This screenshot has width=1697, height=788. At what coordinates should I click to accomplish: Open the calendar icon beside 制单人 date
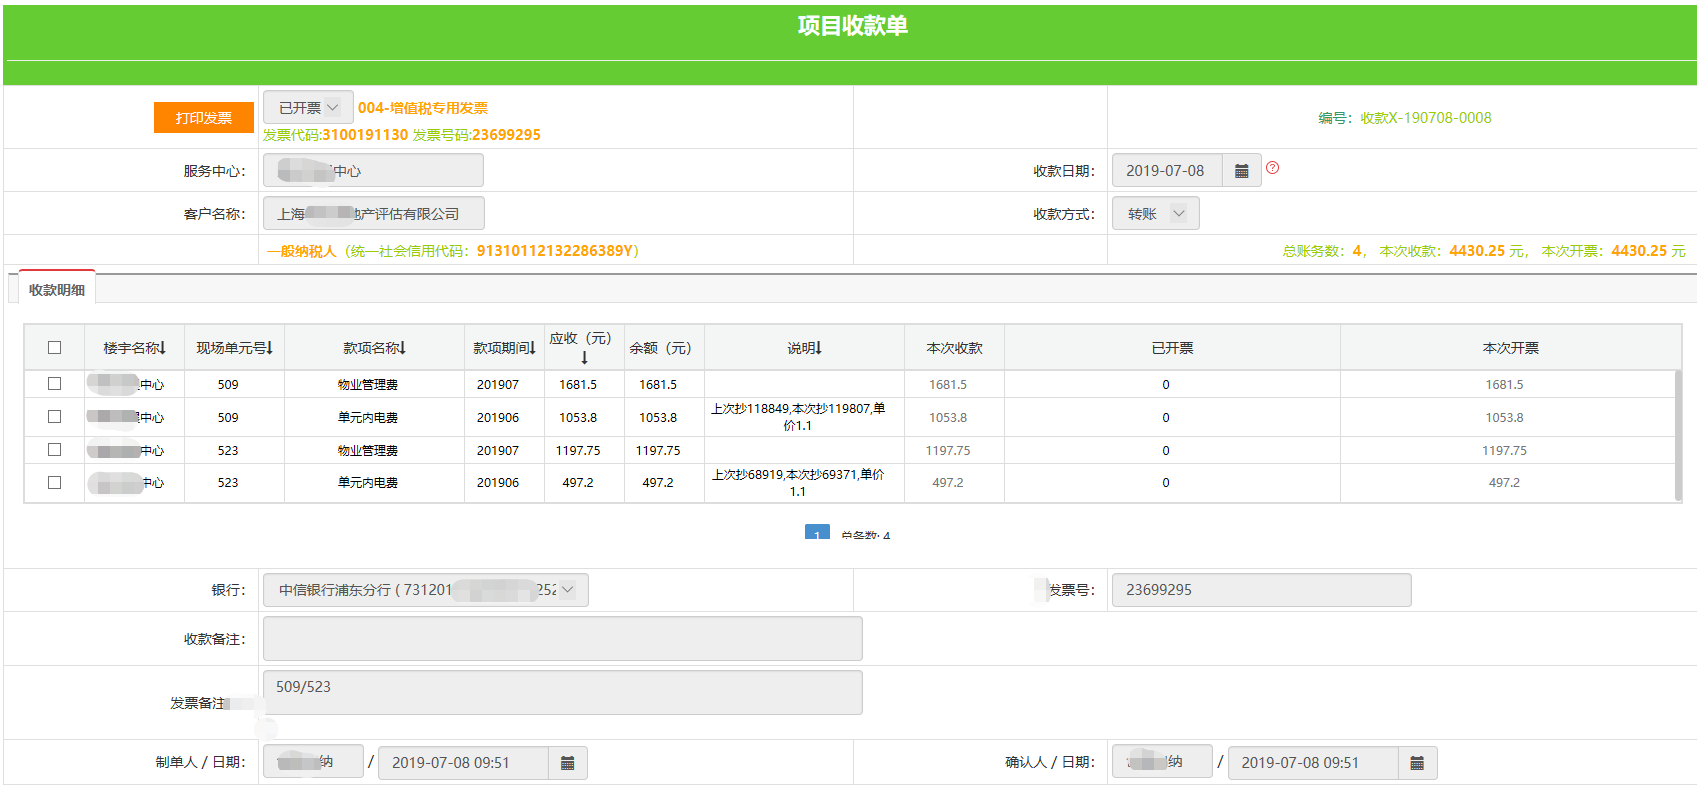[567, 763]
